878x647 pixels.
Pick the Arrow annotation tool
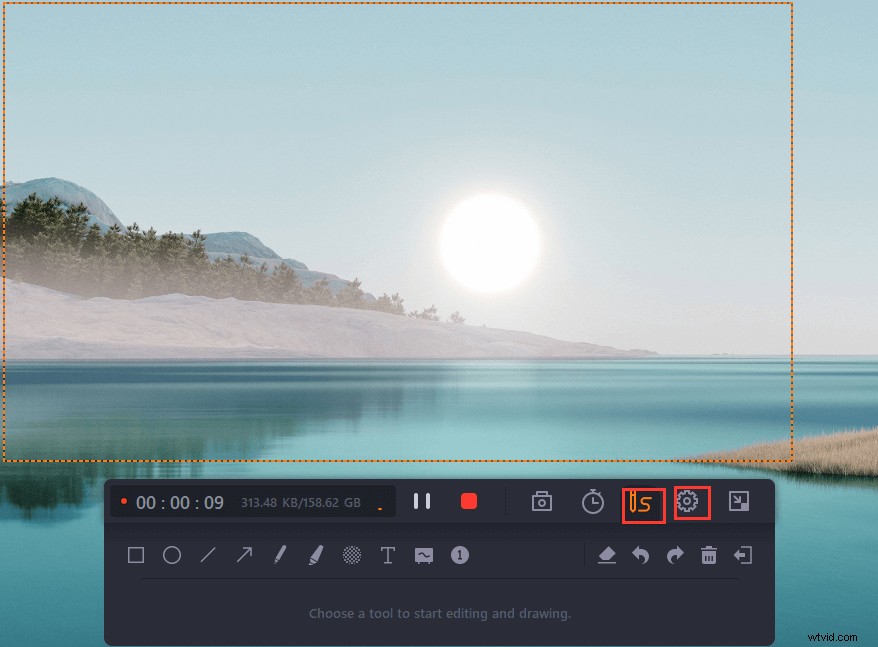(x=243, y=556)
